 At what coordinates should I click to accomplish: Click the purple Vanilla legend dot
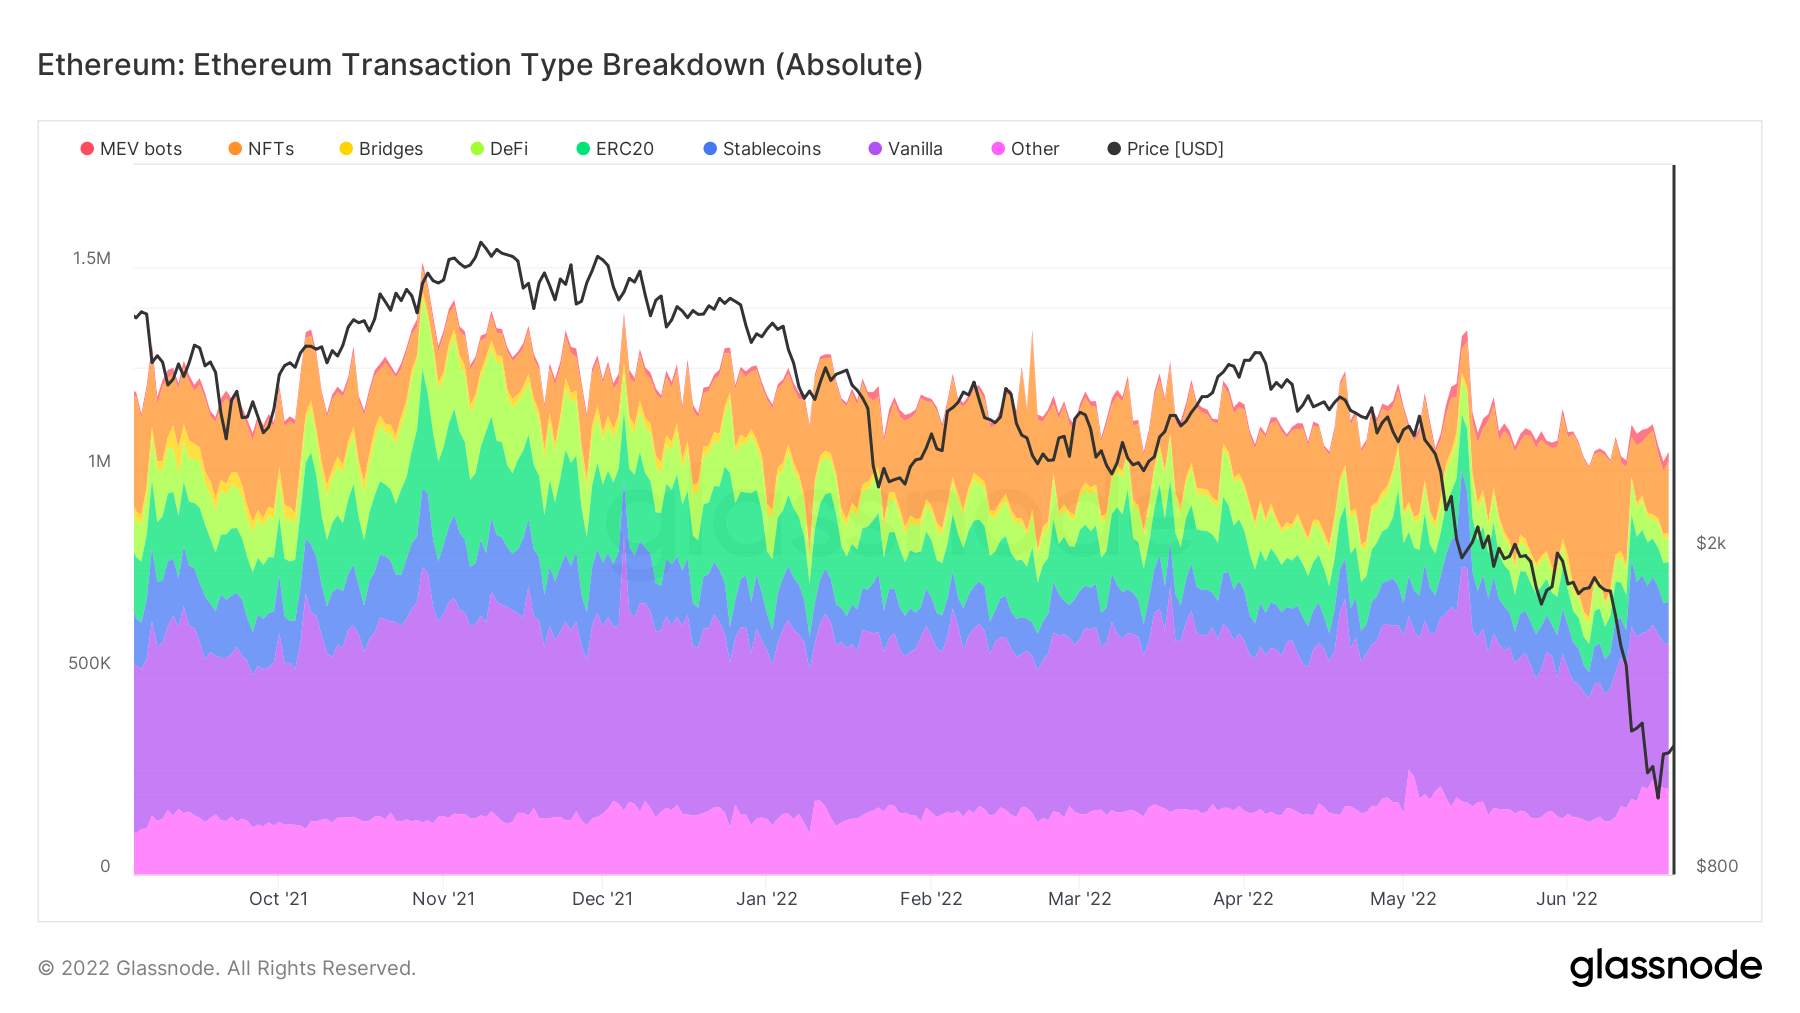click(875, 149)
